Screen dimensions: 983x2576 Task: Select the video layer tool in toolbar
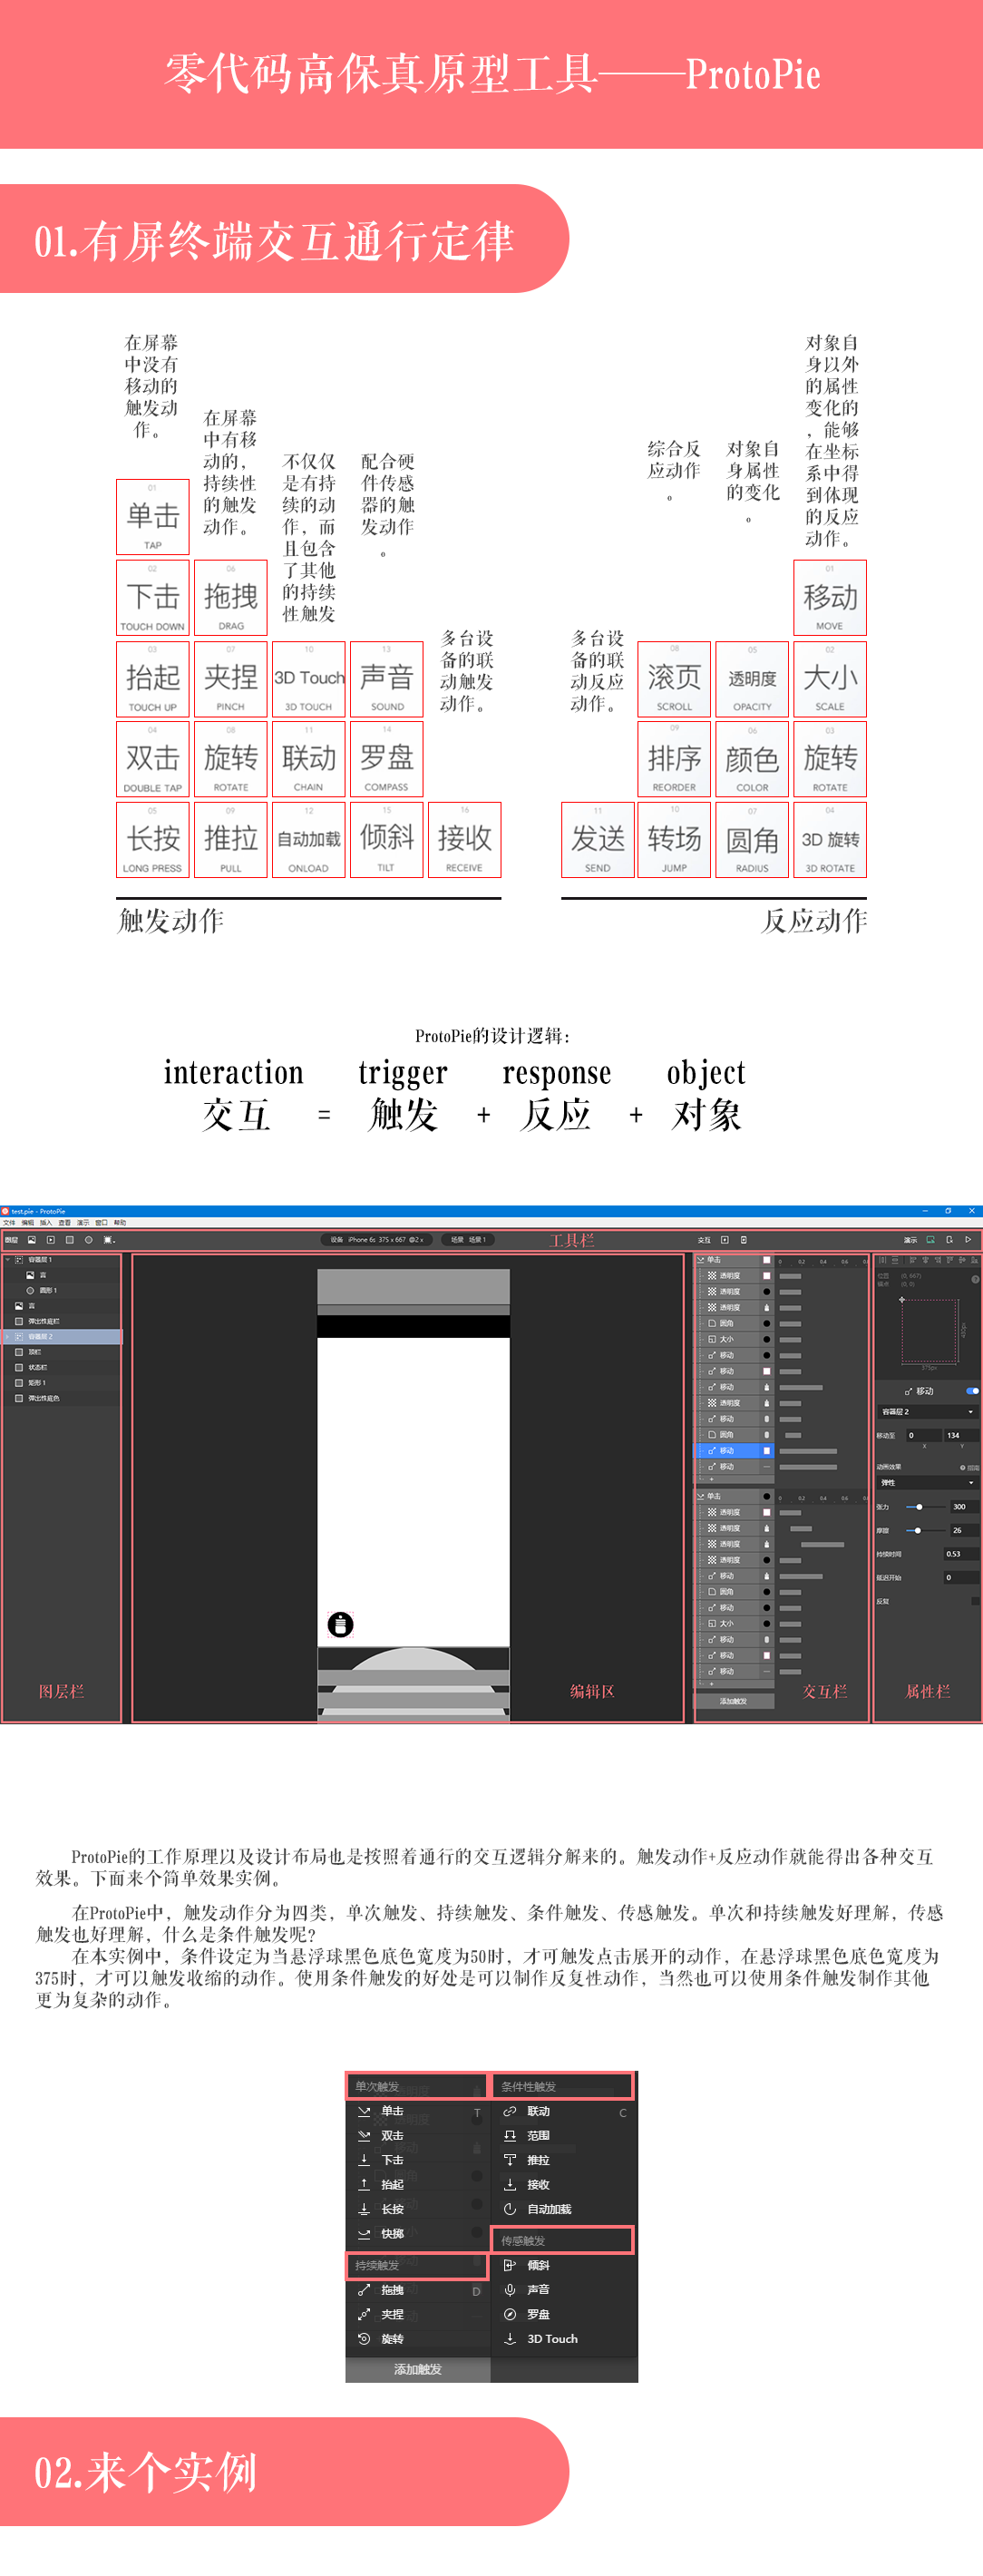[51, 1240]
